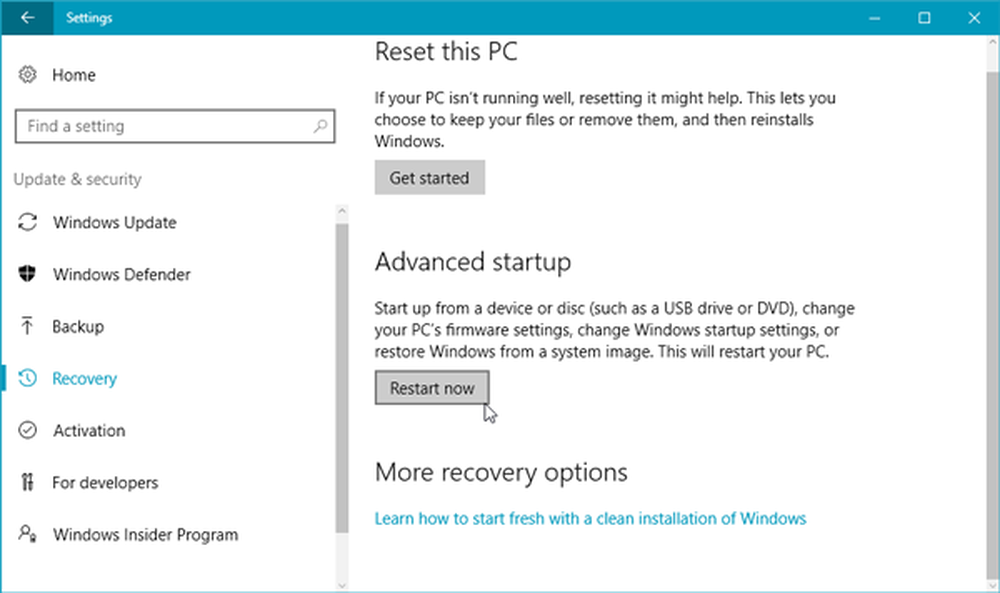Screen dimensions: 1000x593
Task: Focus the Find a setting field
Action: point(175,126)
